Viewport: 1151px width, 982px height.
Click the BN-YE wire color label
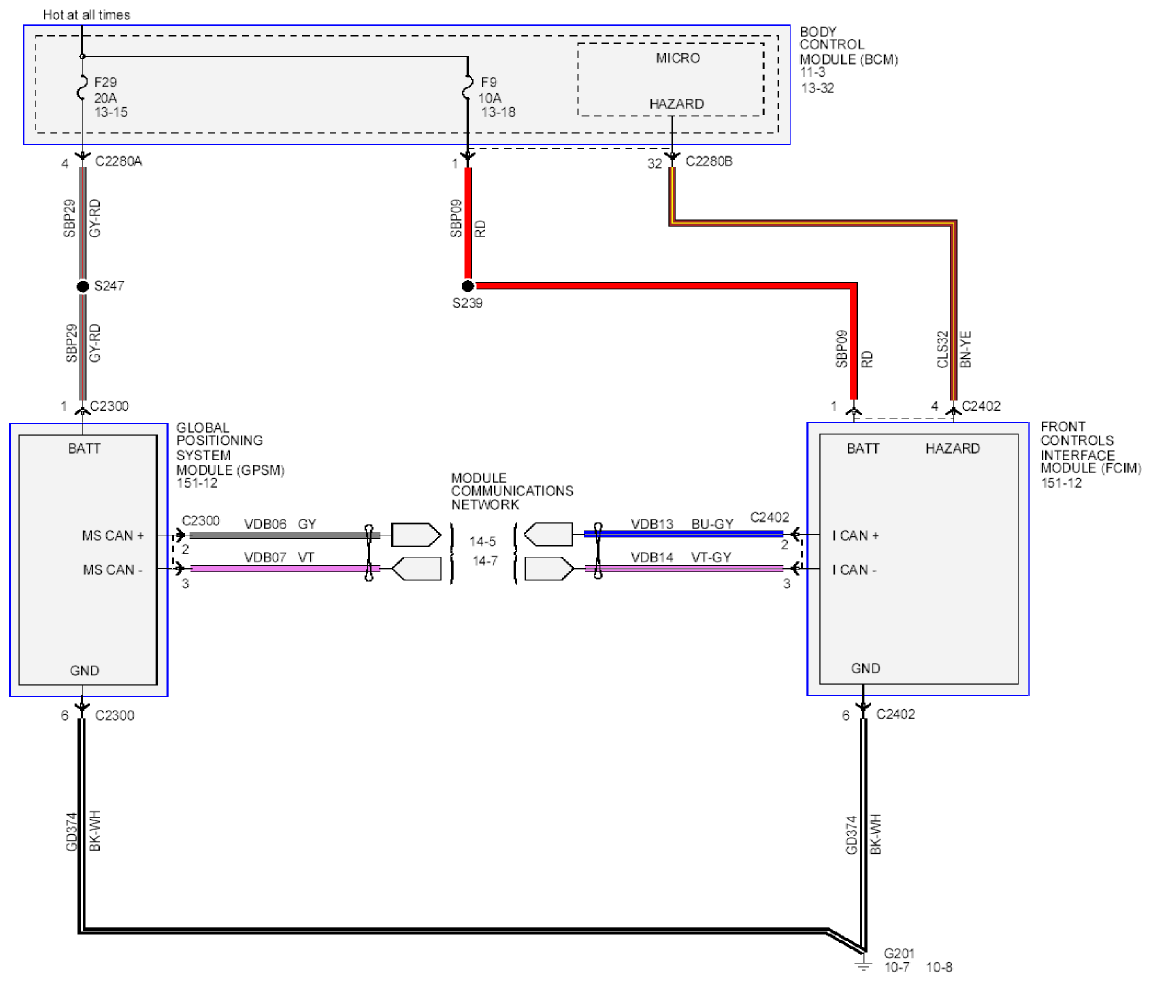pyautogui.click(x=965, y=349)
